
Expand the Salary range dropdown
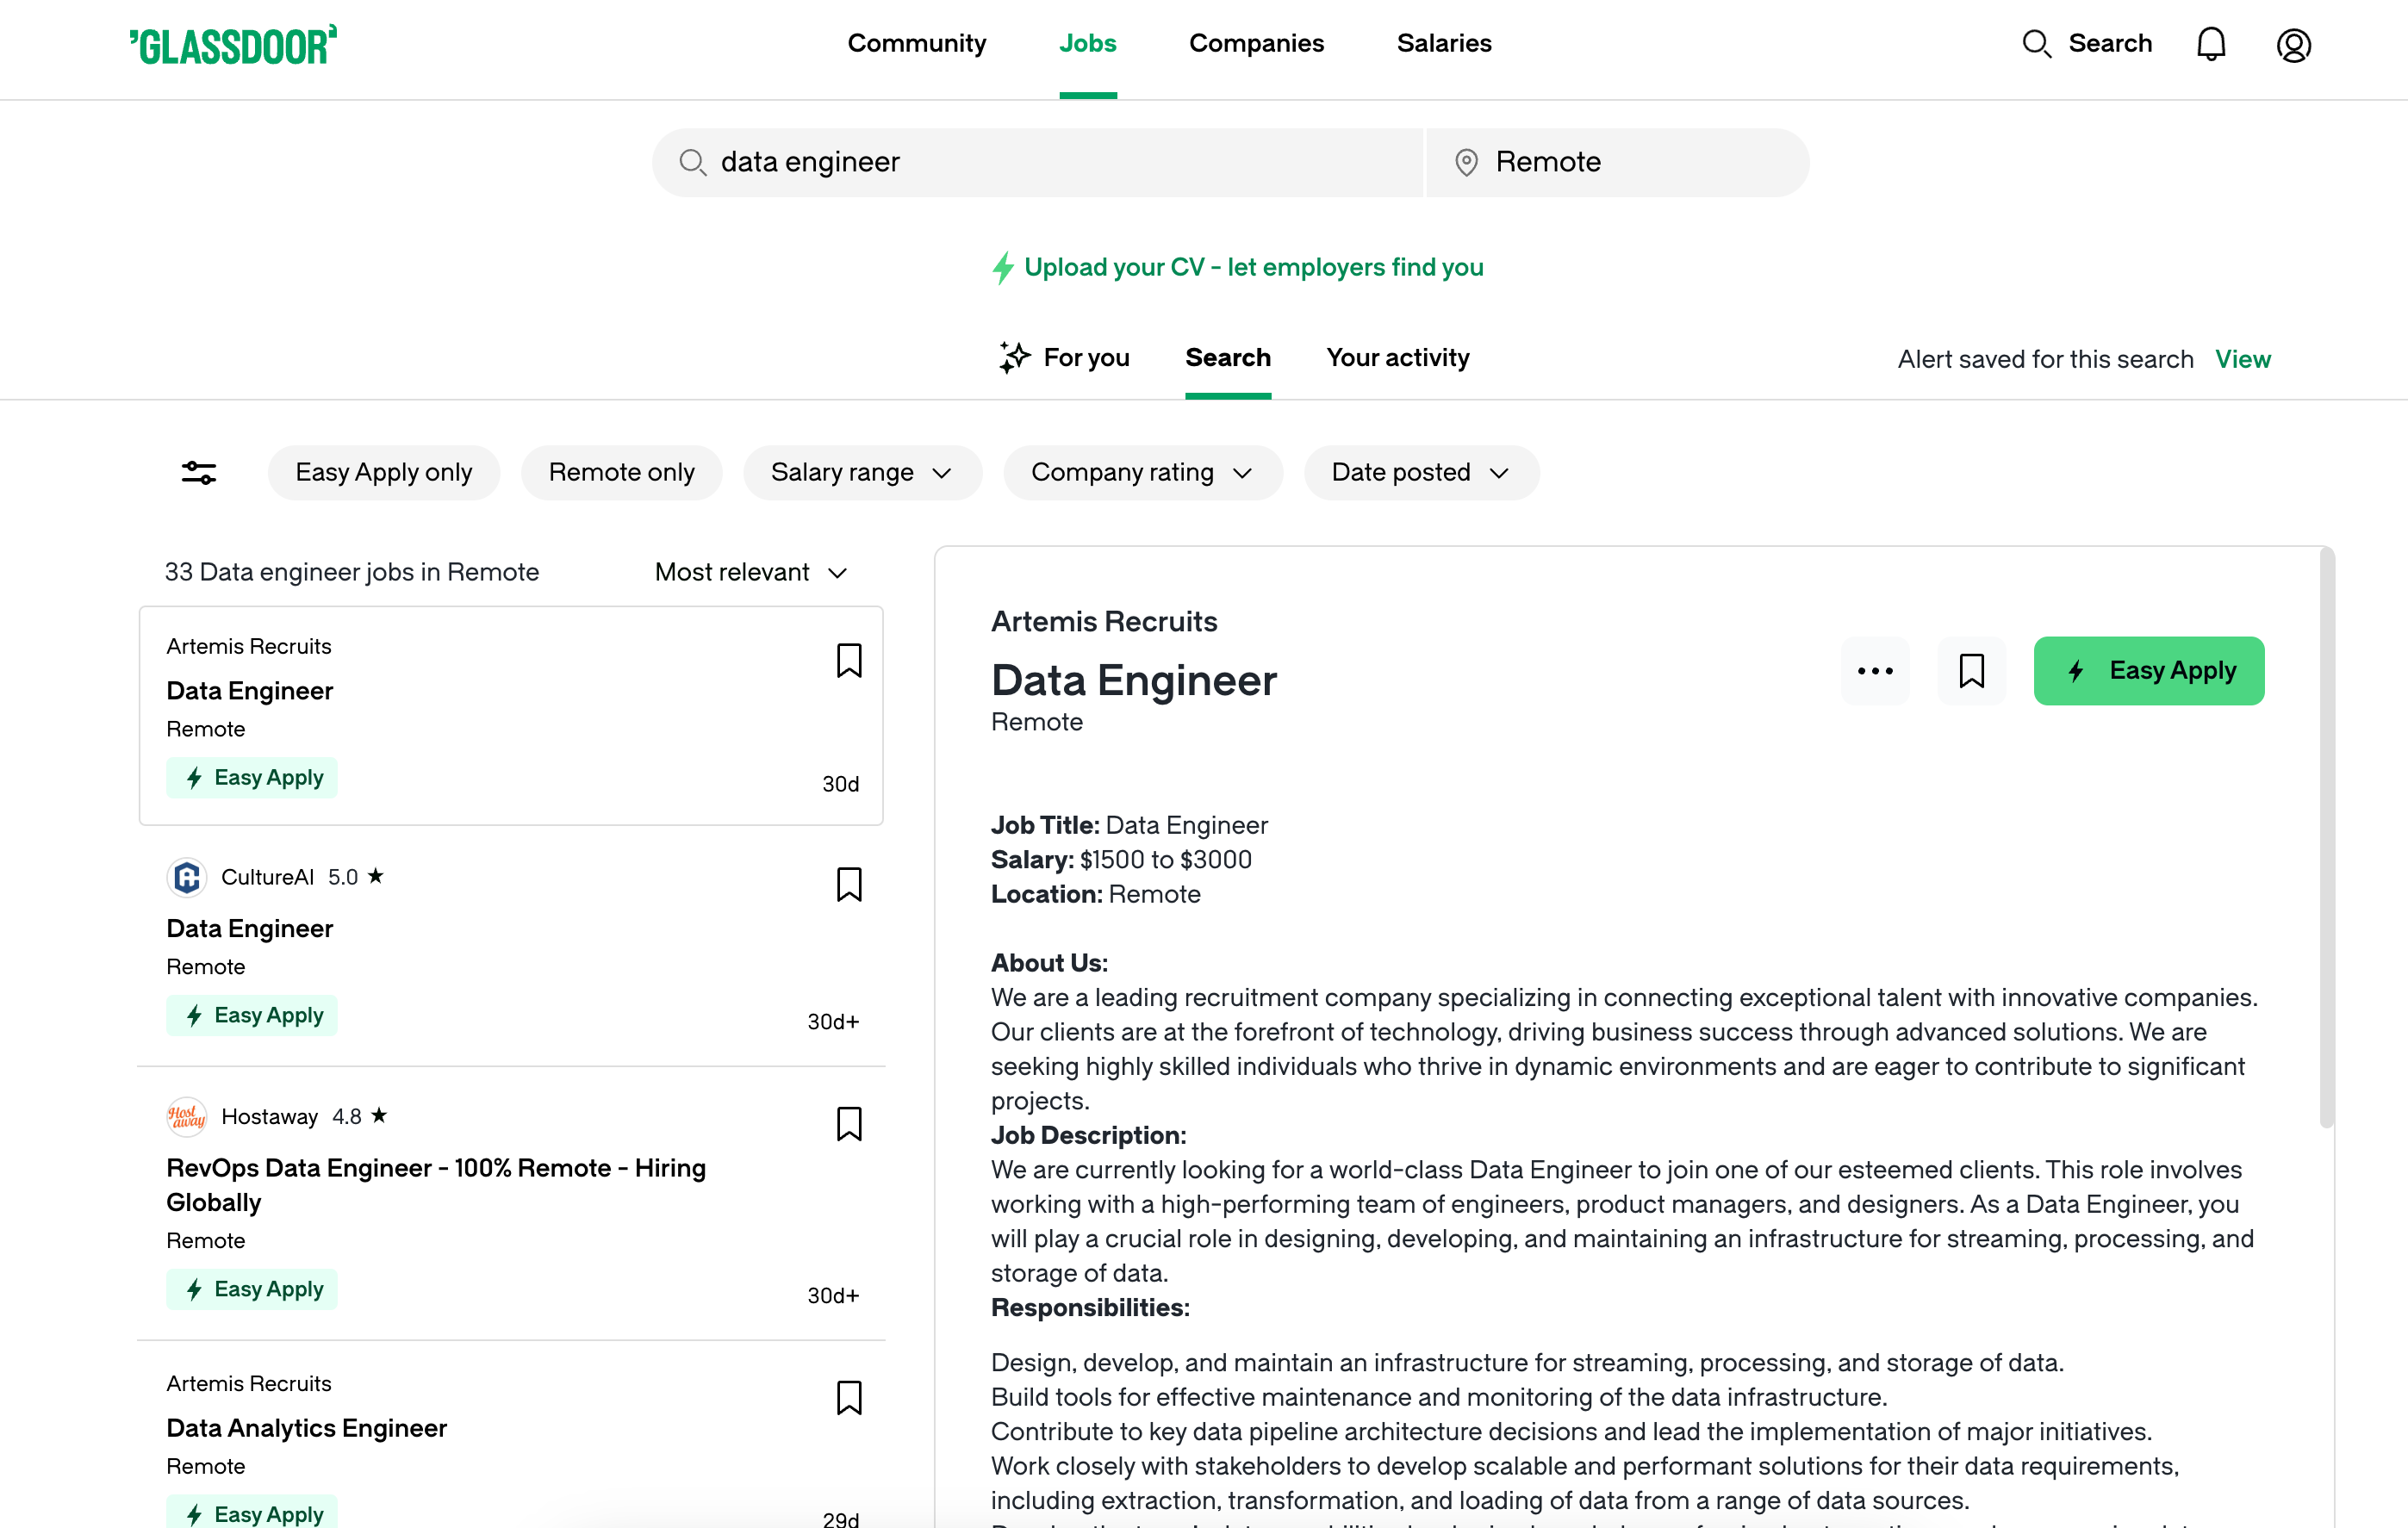[x=861, y=472]
